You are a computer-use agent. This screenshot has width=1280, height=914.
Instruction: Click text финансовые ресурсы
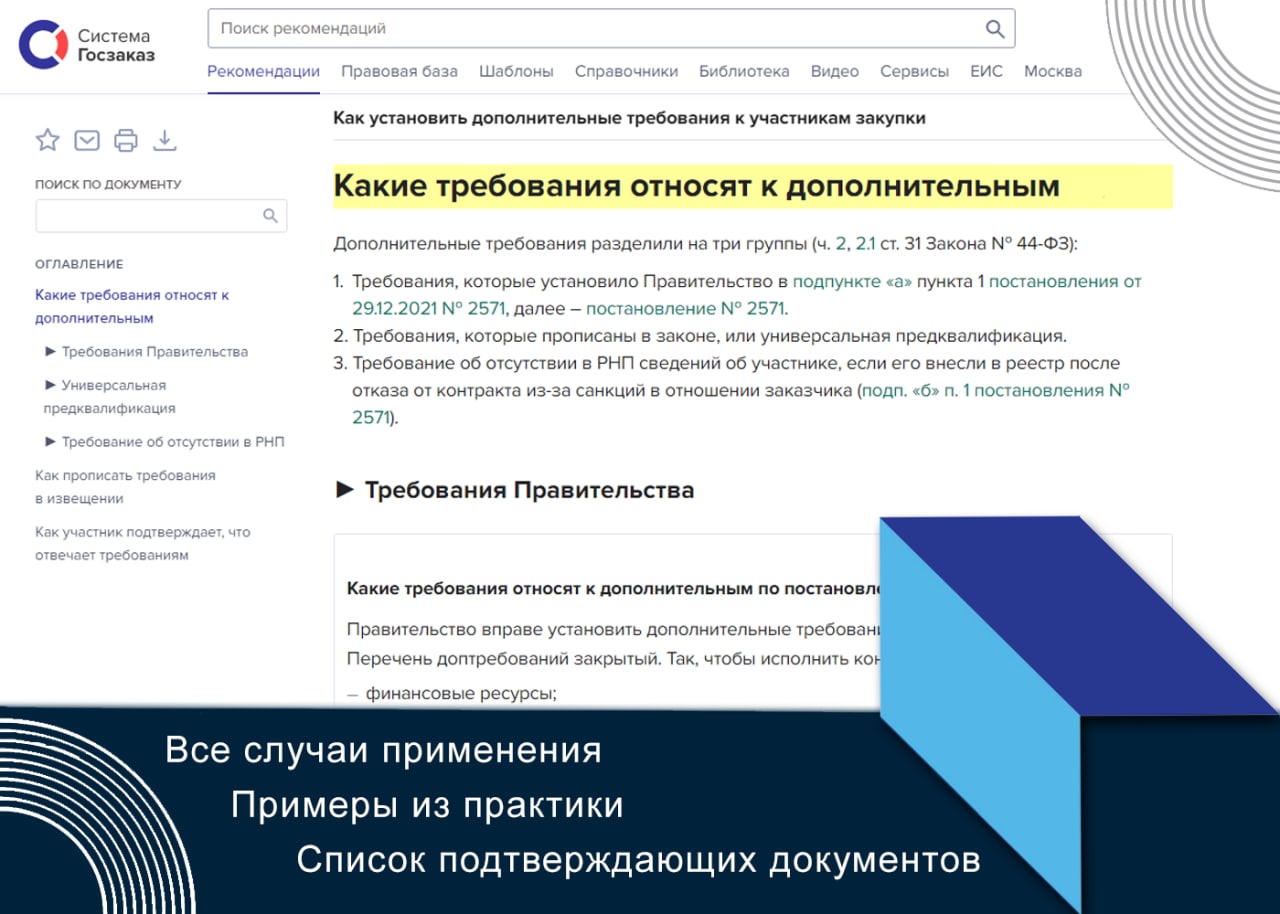pyautogui.click(x=460, y=694)
